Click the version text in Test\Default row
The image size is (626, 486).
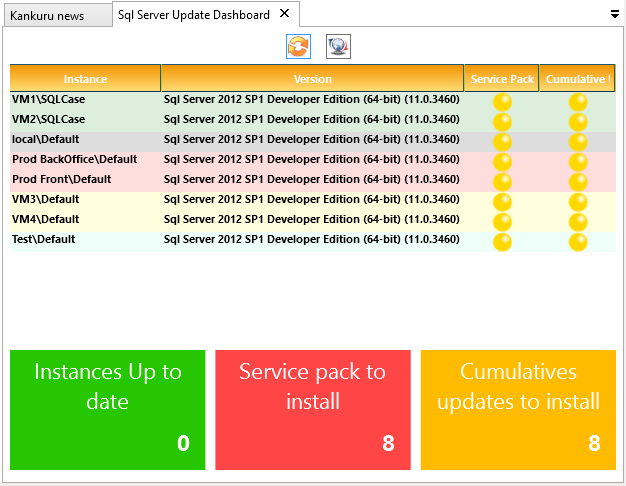click(x=312, y=239)
